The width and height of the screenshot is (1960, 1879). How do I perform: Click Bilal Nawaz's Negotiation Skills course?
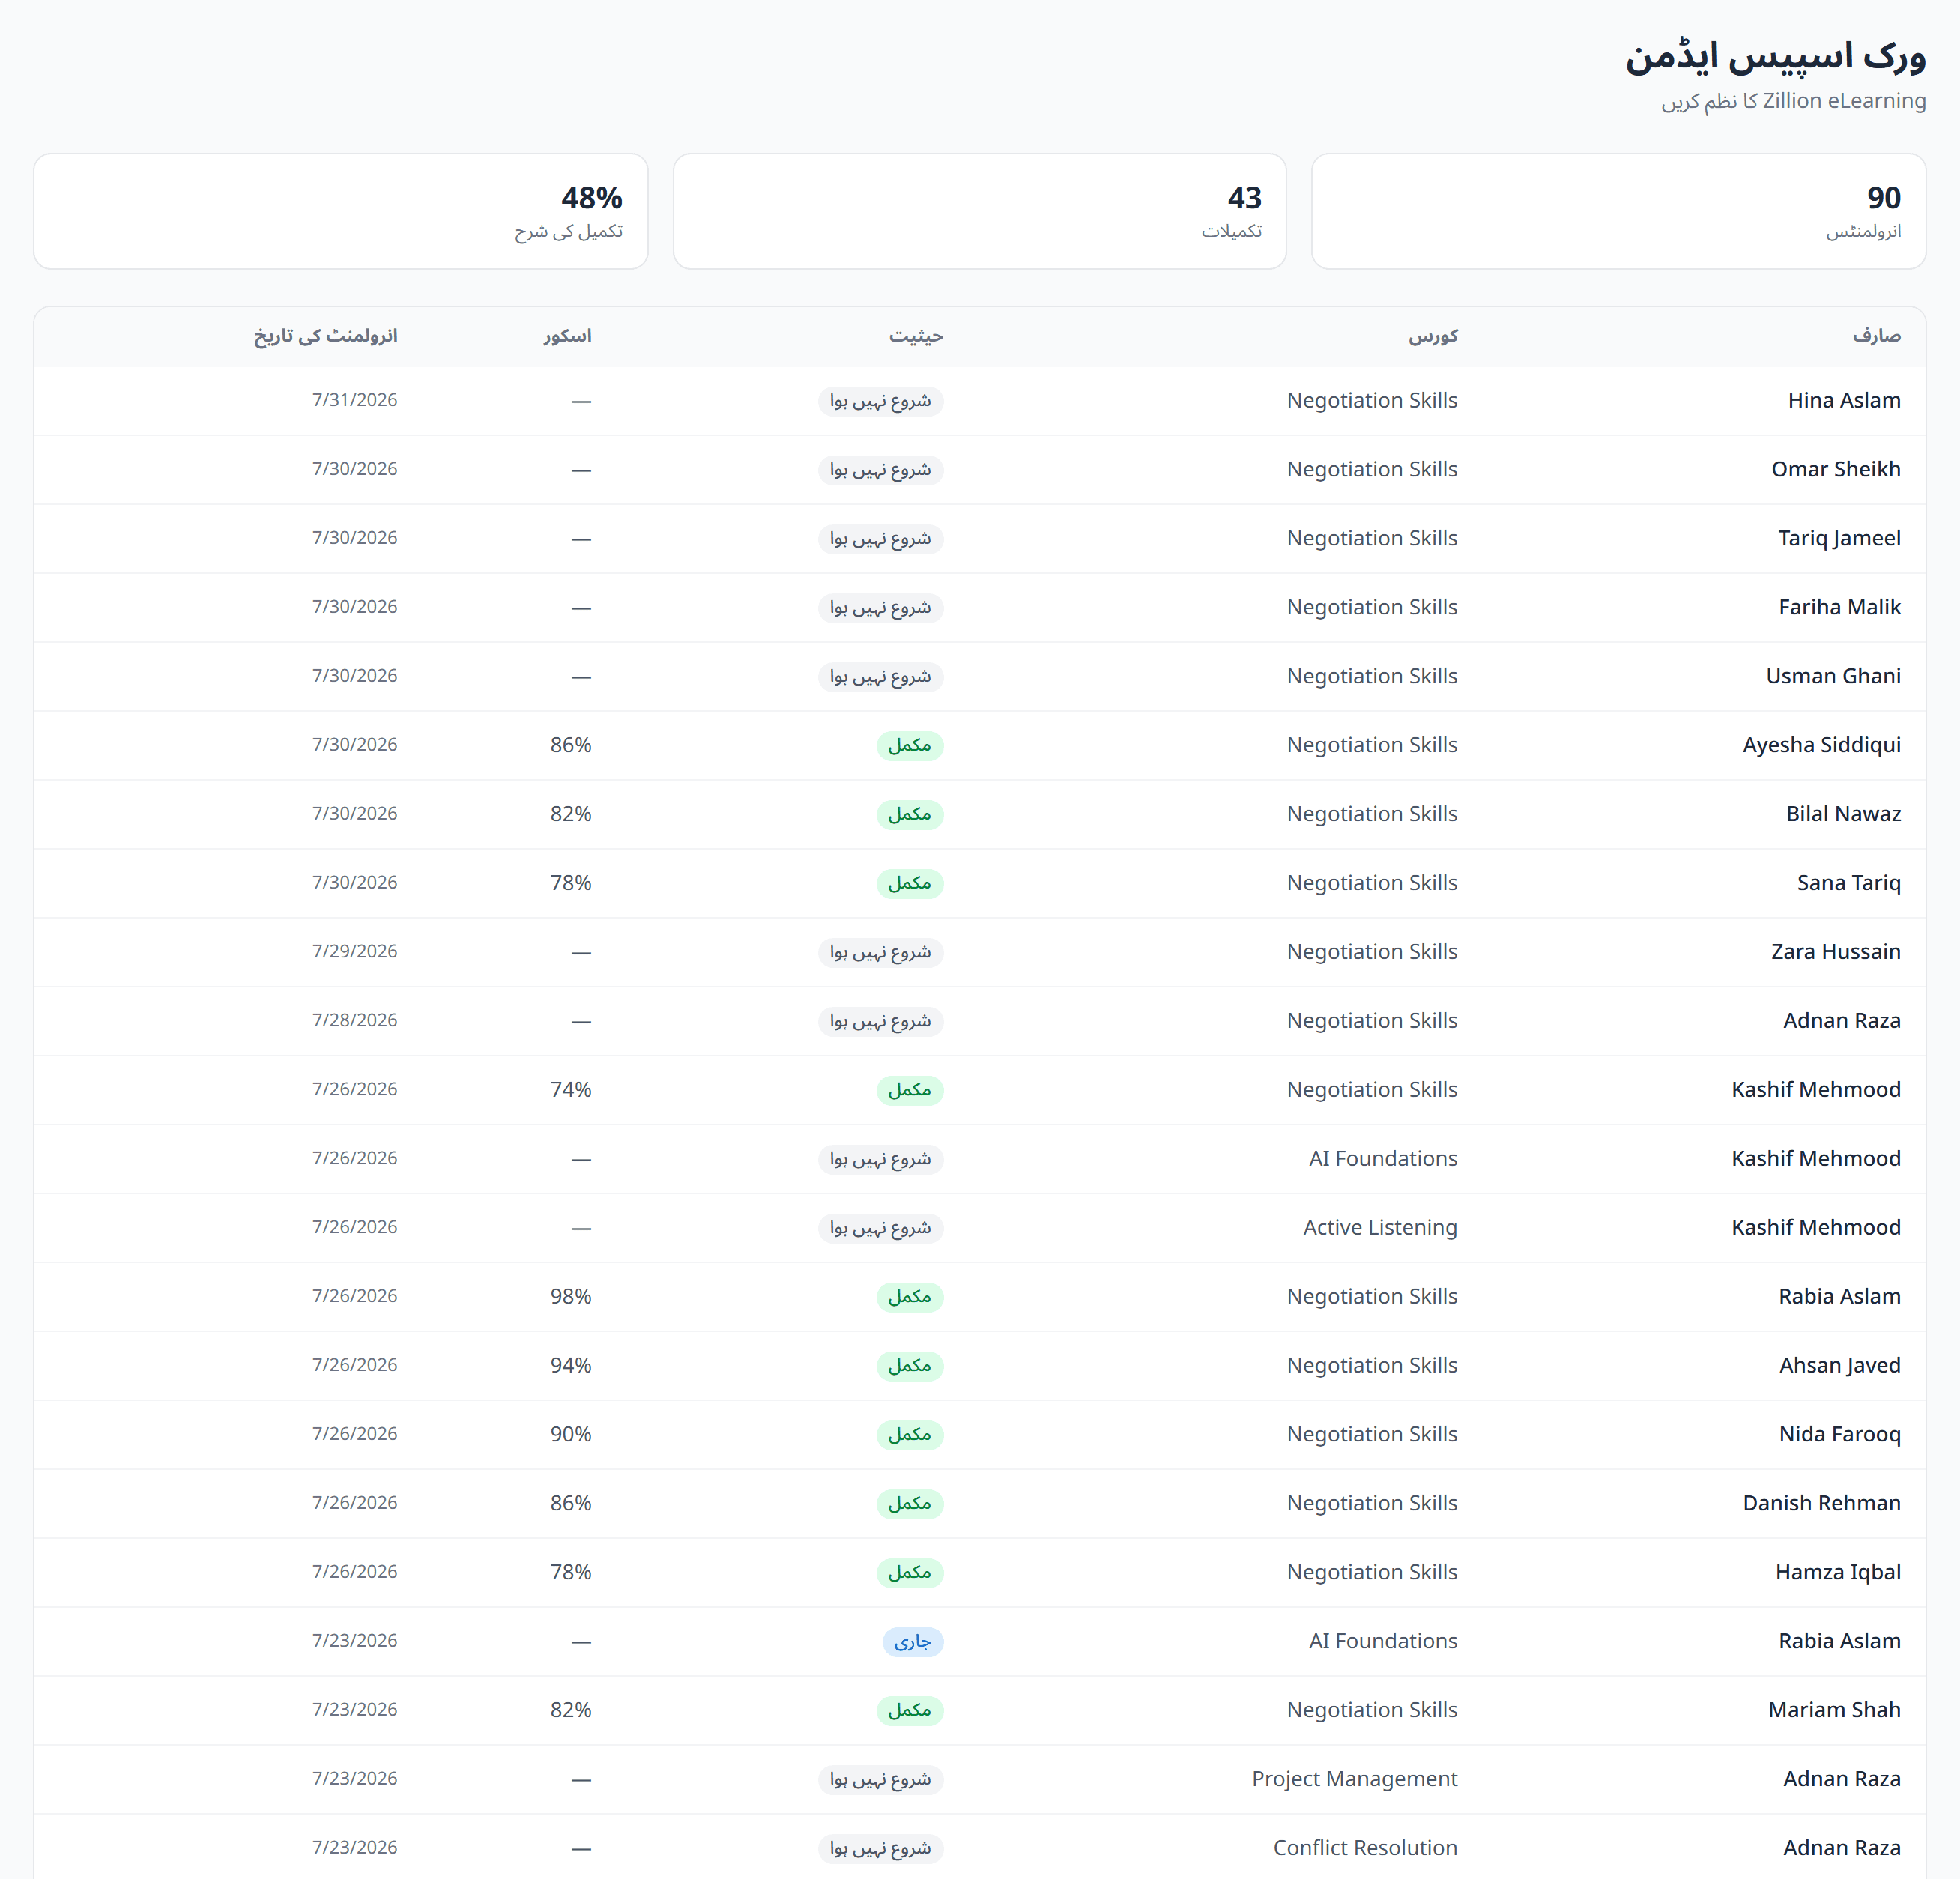pyautogui.click(x=1372, y=814)
